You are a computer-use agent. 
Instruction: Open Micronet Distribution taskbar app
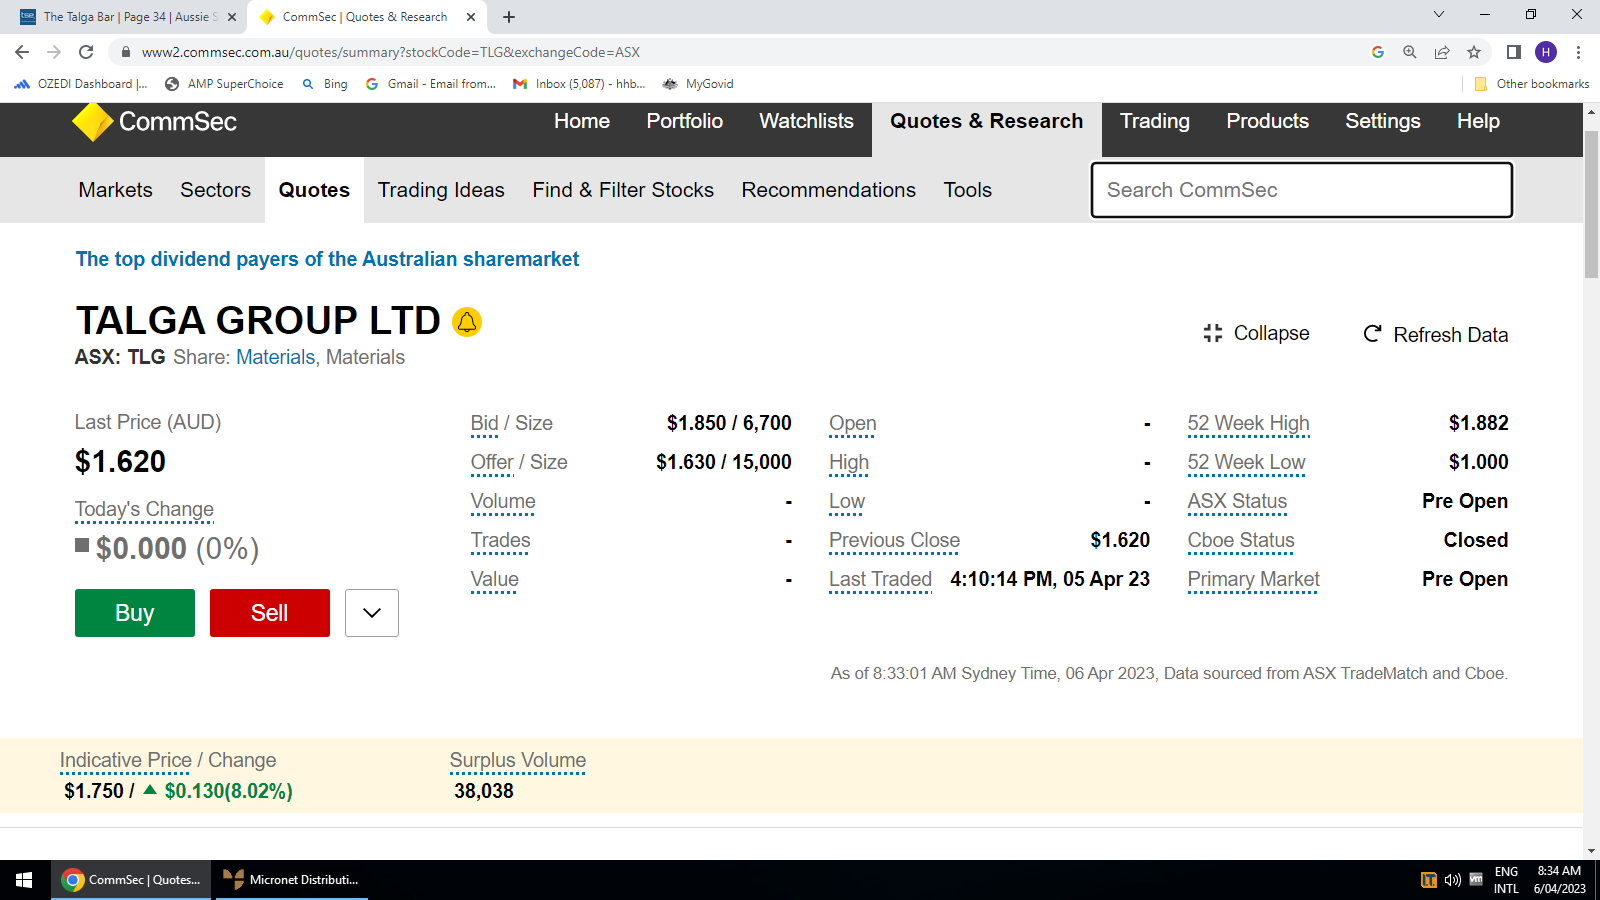(x=292, y=880)
